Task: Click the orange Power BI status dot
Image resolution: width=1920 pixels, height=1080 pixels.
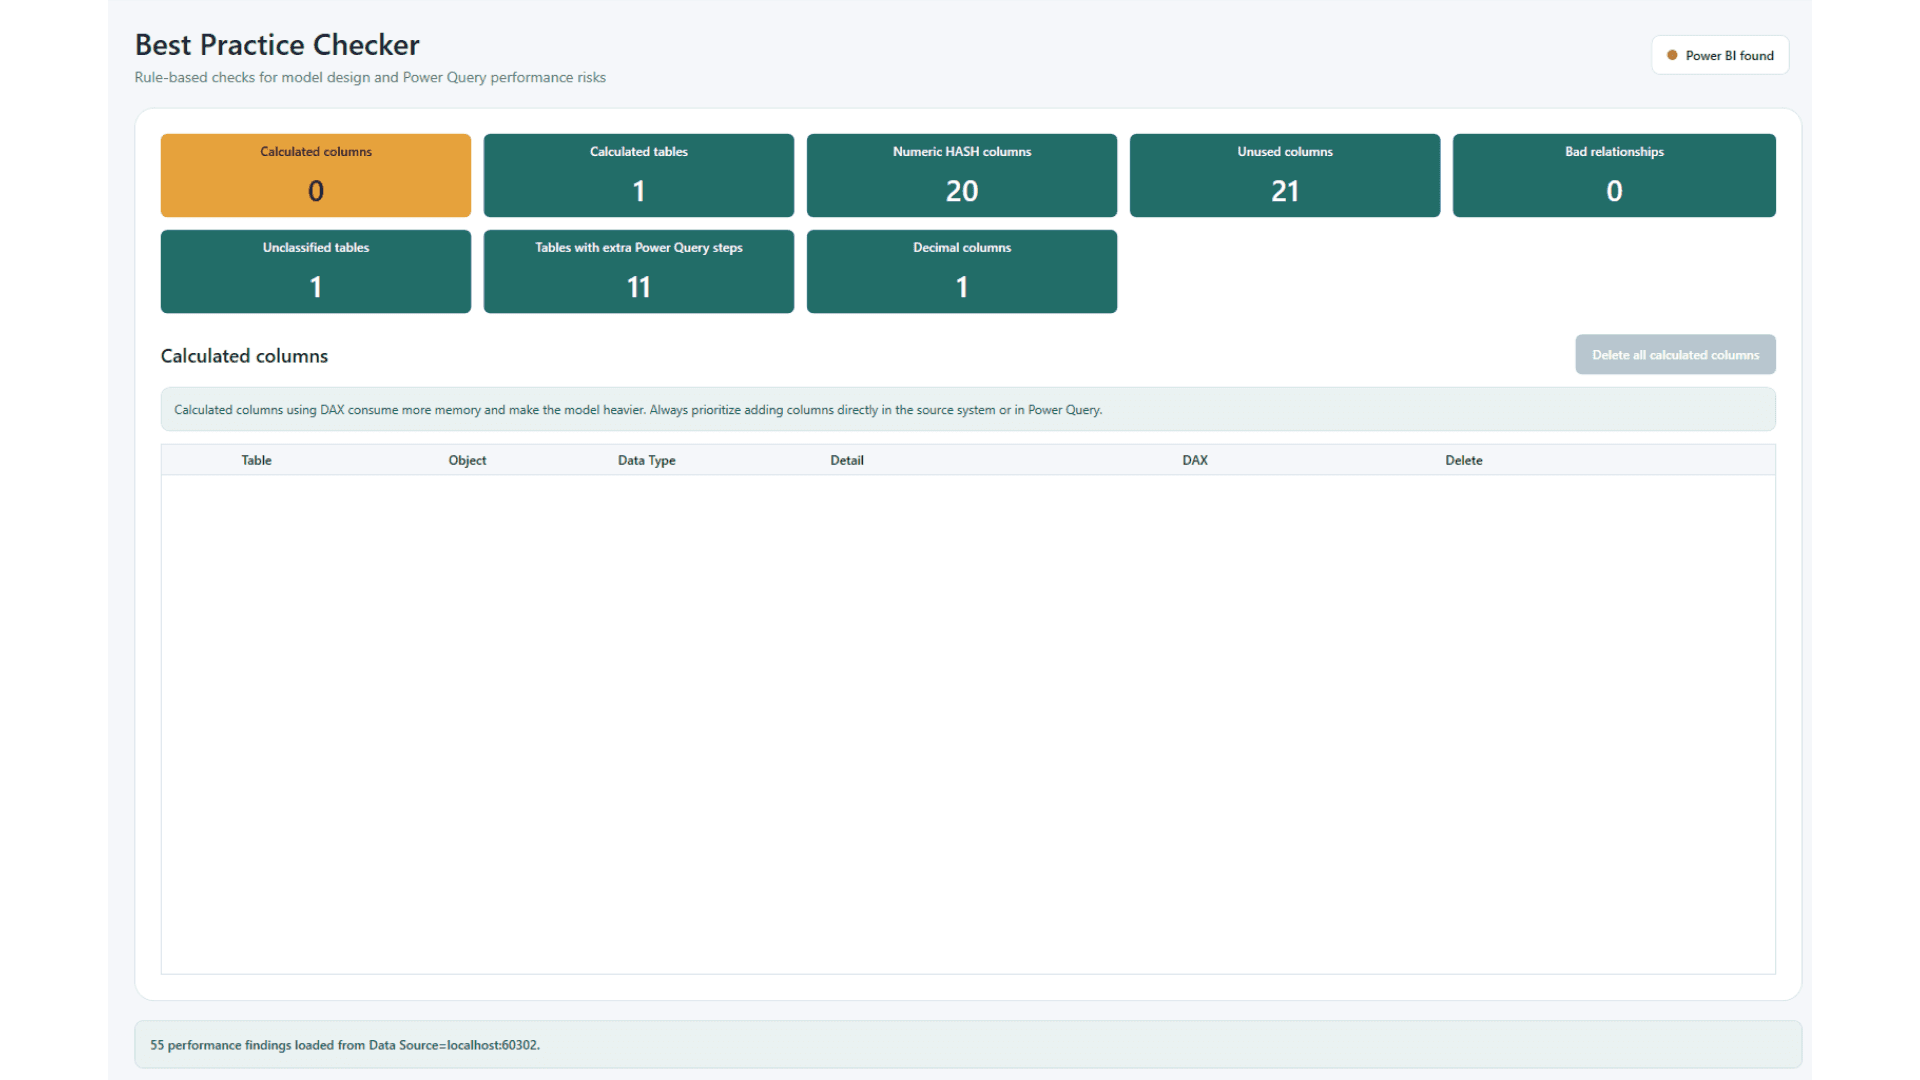Action: 1672,56
